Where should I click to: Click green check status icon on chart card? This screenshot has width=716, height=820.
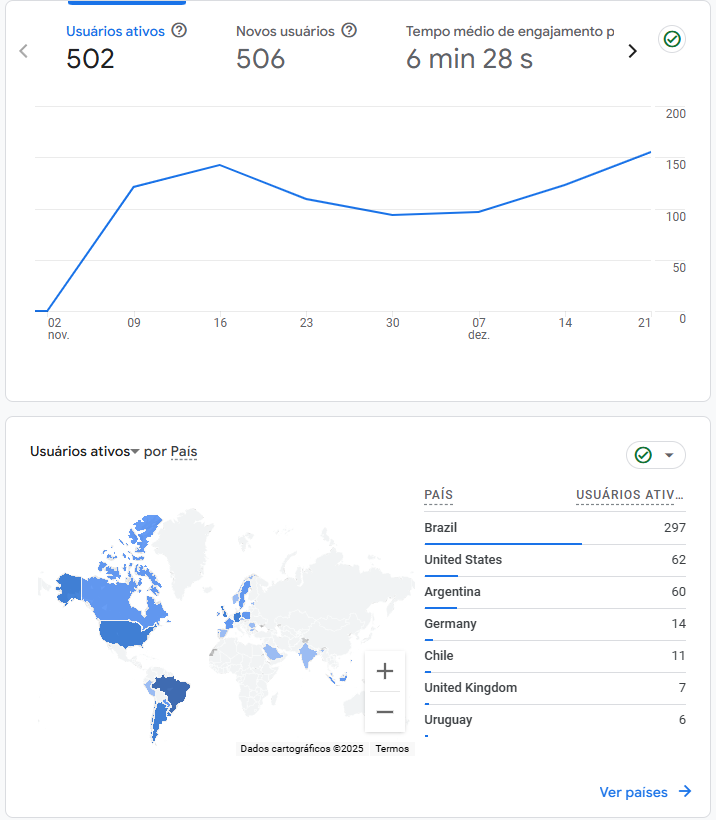pyautogui.click(x=672, y=39)
